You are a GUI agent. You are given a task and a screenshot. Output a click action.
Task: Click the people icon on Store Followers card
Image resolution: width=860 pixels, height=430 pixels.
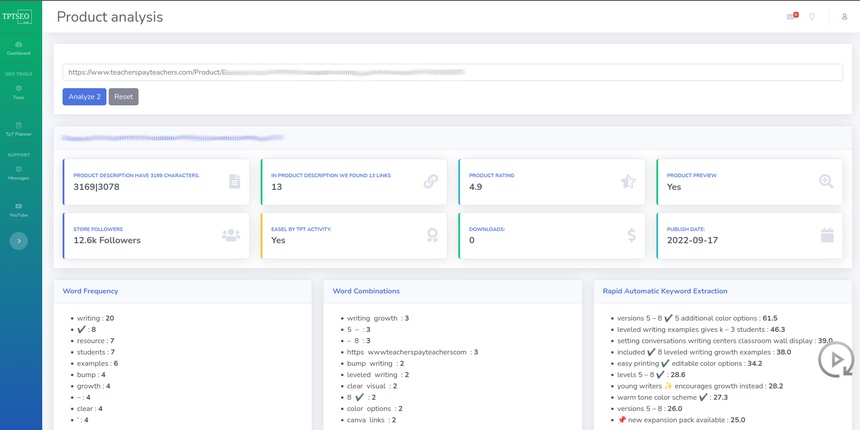pyautogui.click(x=231, y=235)
